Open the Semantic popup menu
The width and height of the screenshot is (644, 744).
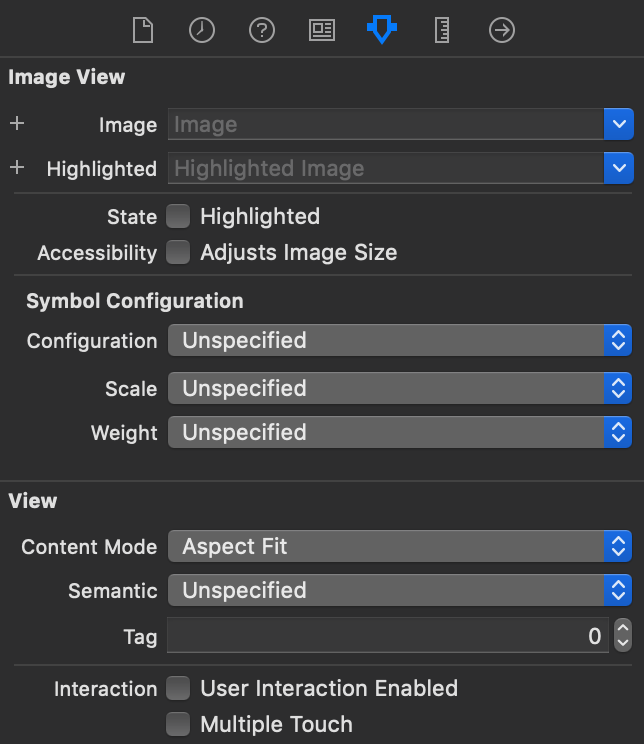point(400,590)
